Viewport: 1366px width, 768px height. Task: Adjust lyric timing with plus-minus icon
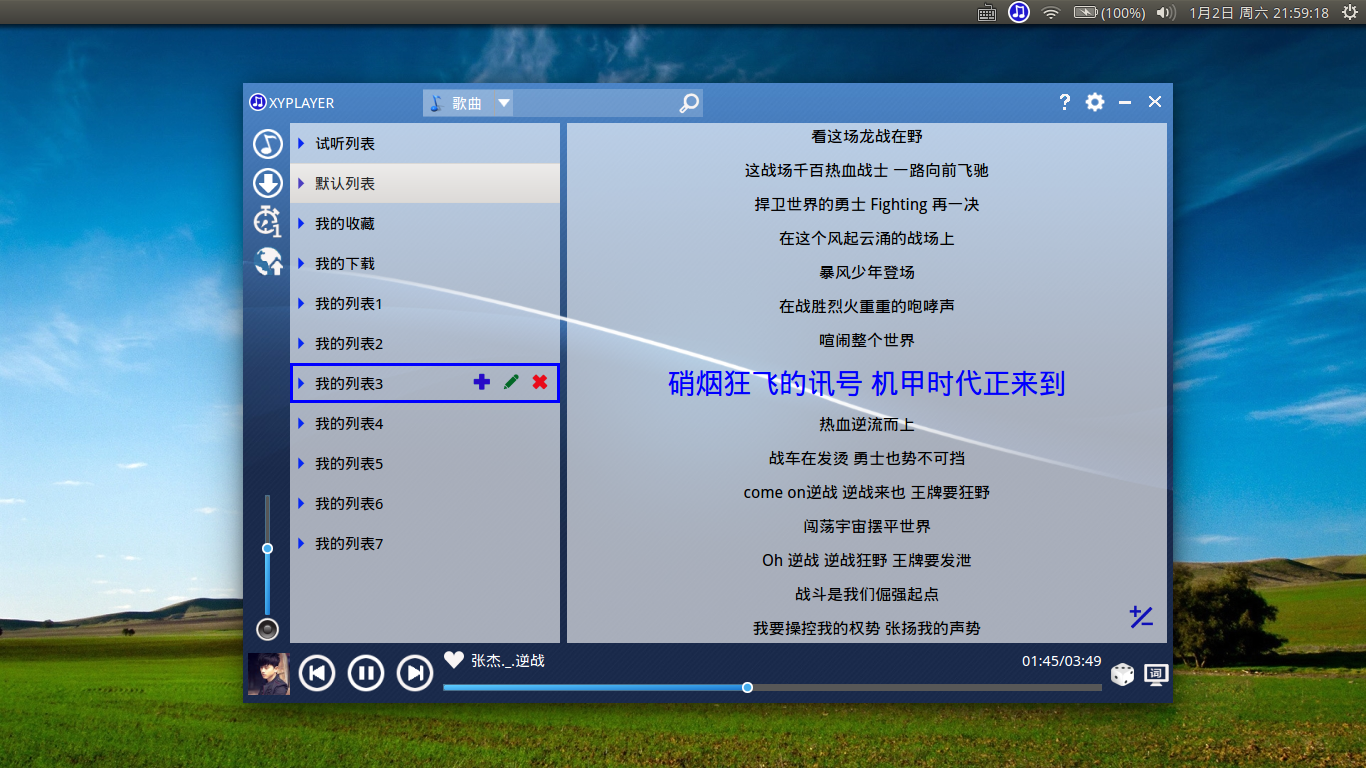coord(1141,617)
